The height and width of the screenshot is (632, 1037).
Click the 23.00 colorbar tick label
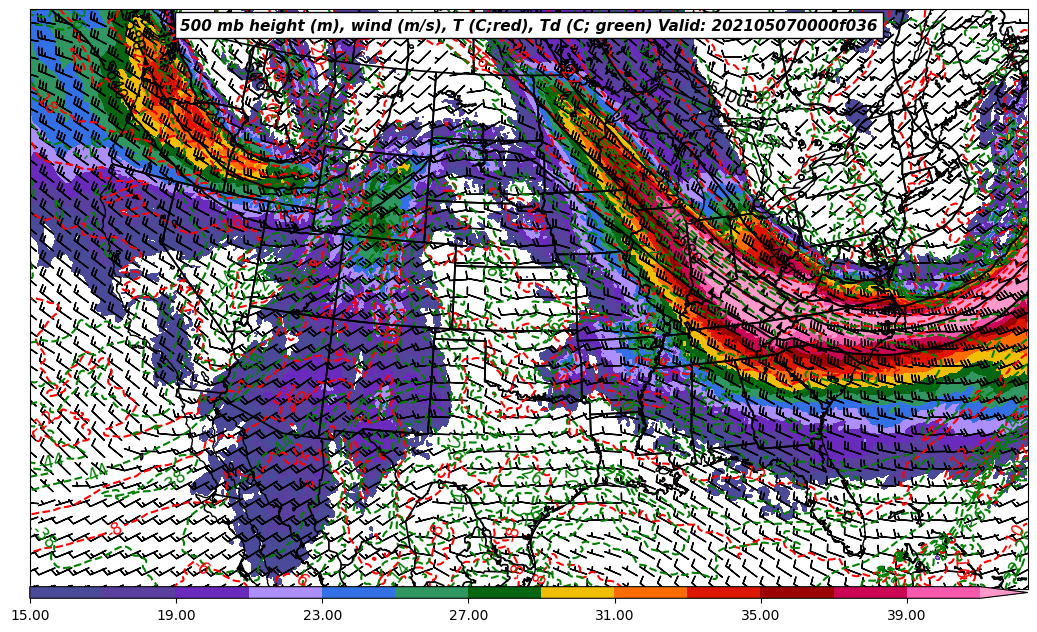click(323, 615)
